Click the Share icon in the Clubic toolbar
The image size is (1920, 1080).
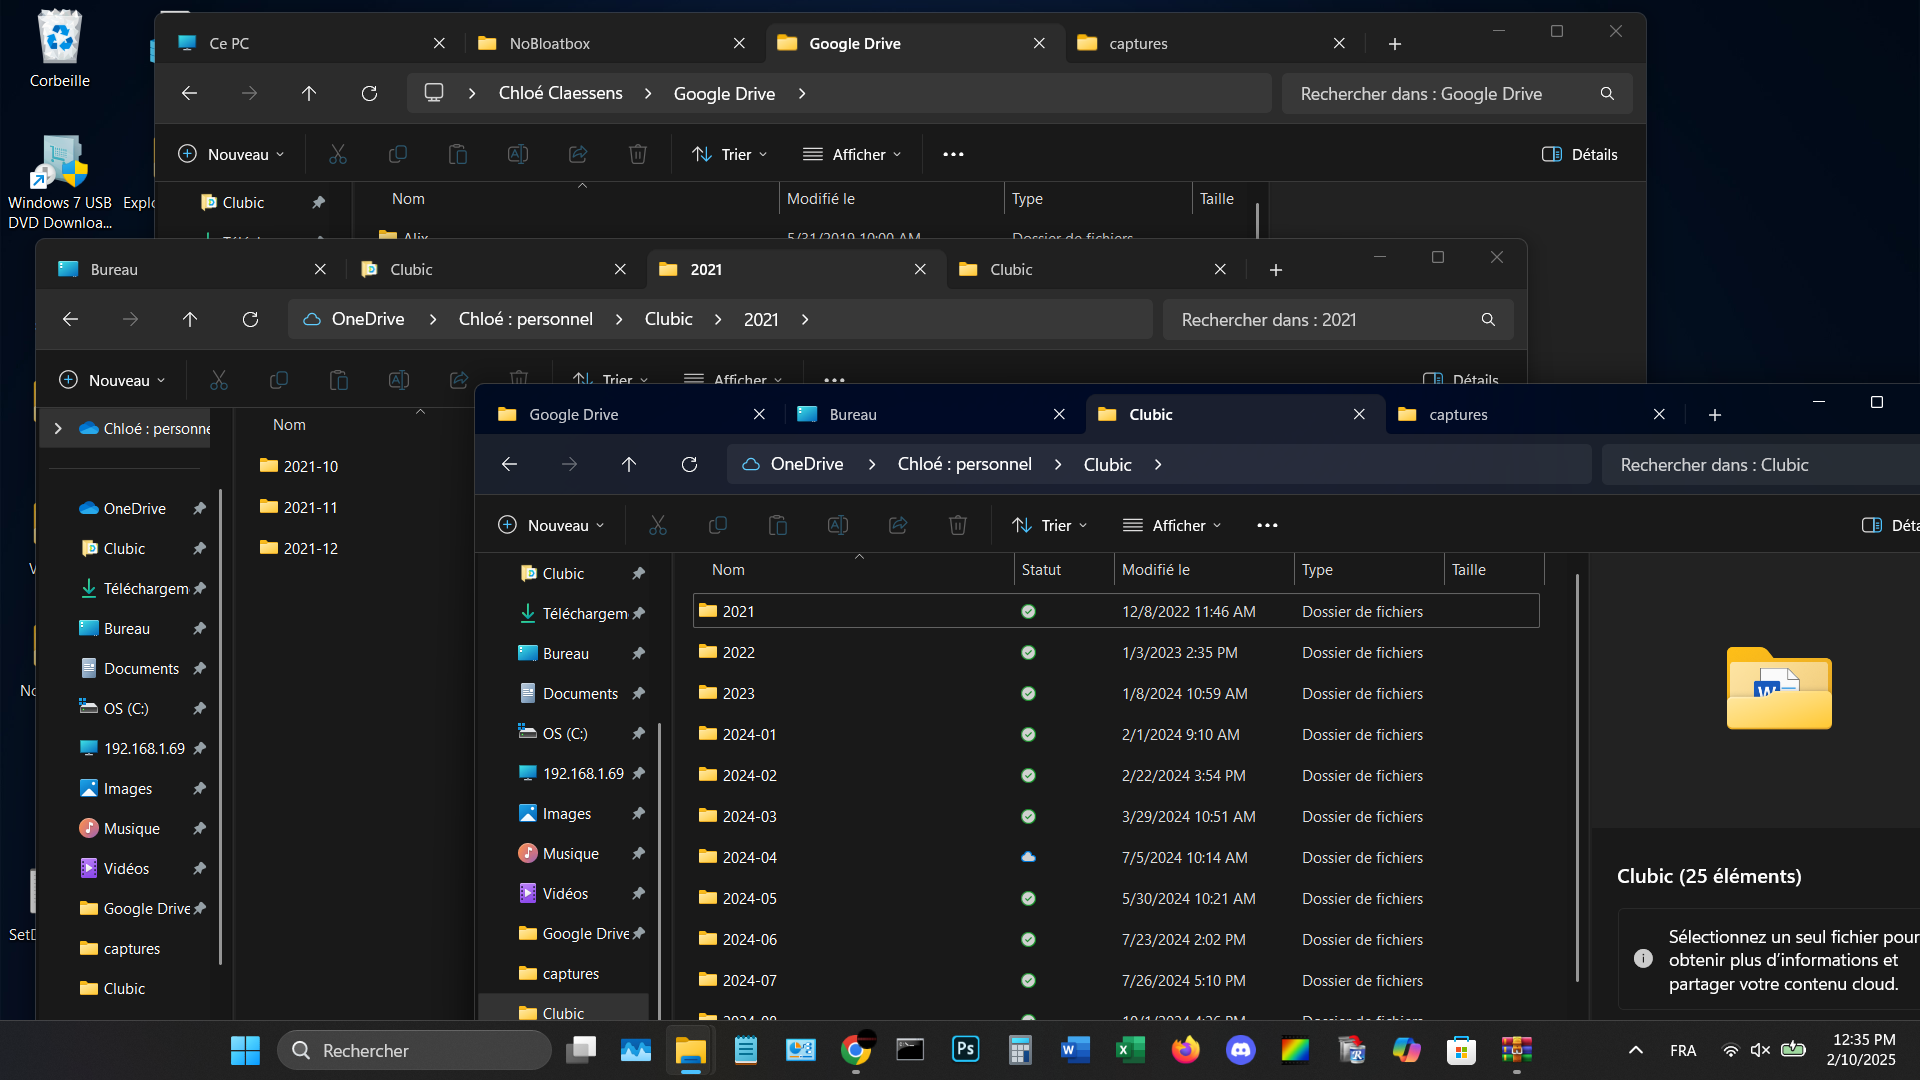tap(897, 525)
